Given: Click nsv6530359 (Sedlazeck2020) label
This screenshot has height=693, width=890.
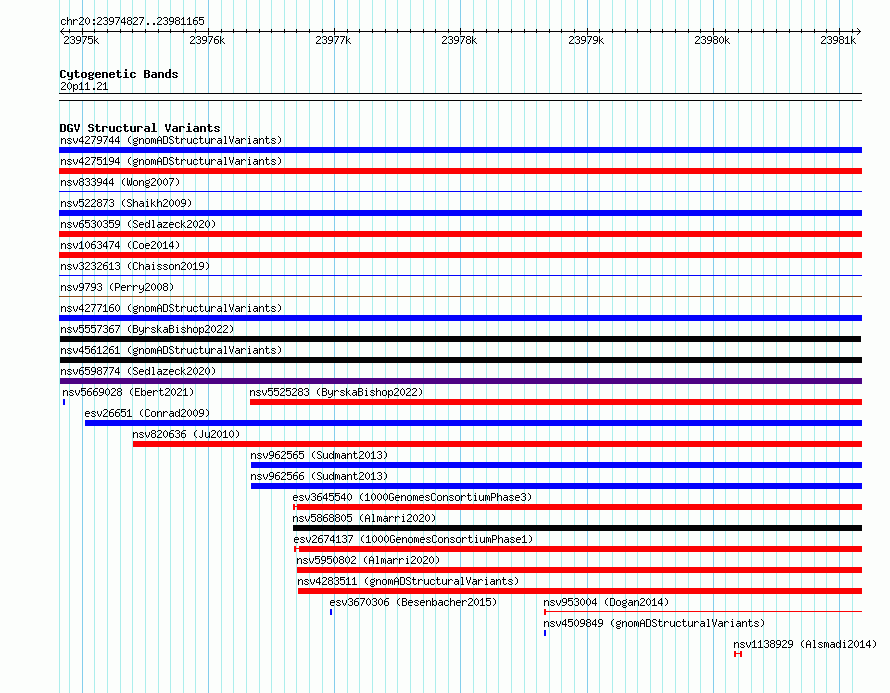Looking at the screenshot, I should [138, 224].
